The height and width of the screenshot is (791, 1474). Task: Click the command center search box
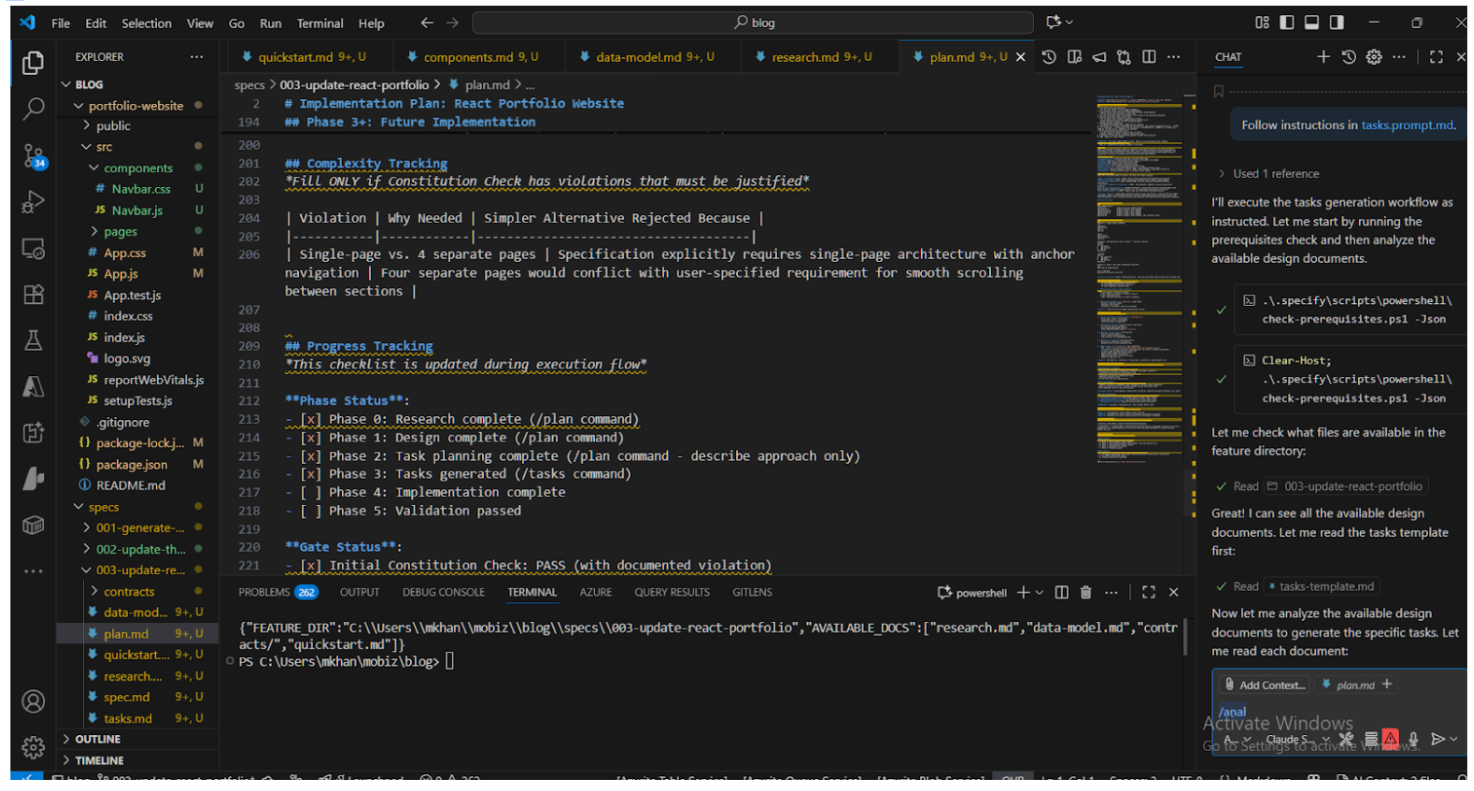[752, 22]
